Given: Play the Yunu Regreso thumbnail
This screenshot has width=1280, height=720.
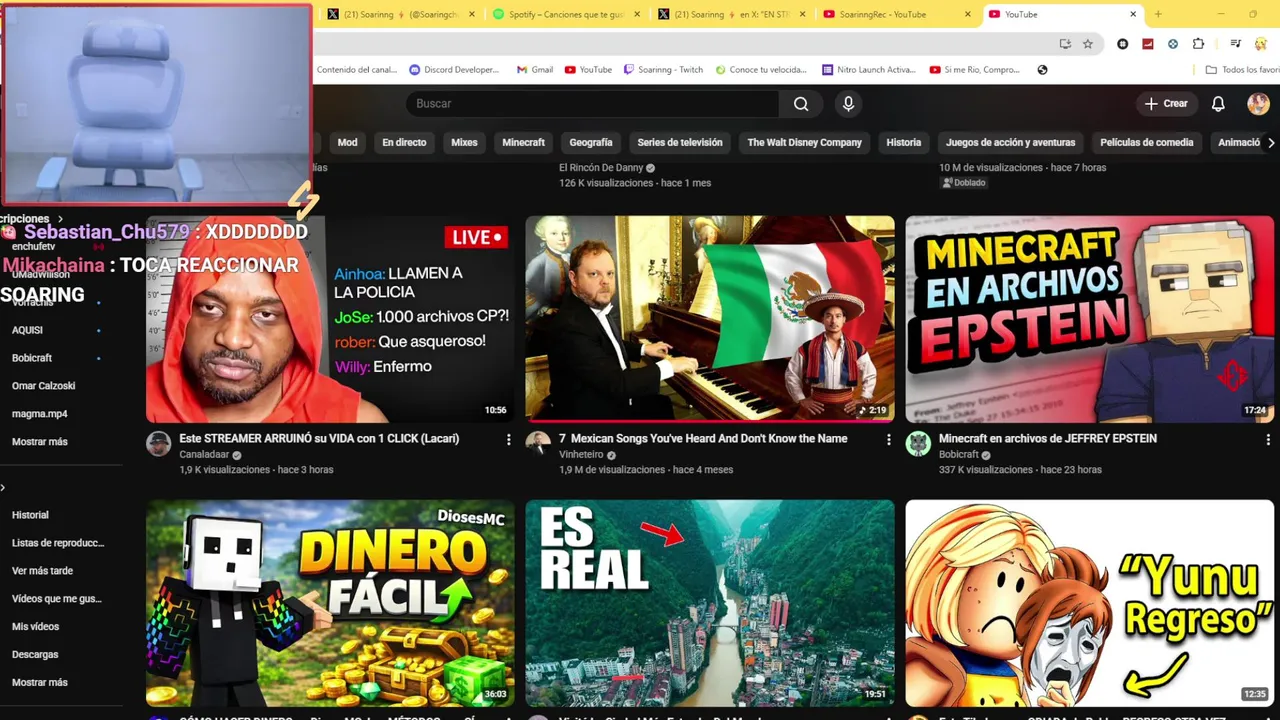Looking at the screenshot, I should (x=1090, y=603).
